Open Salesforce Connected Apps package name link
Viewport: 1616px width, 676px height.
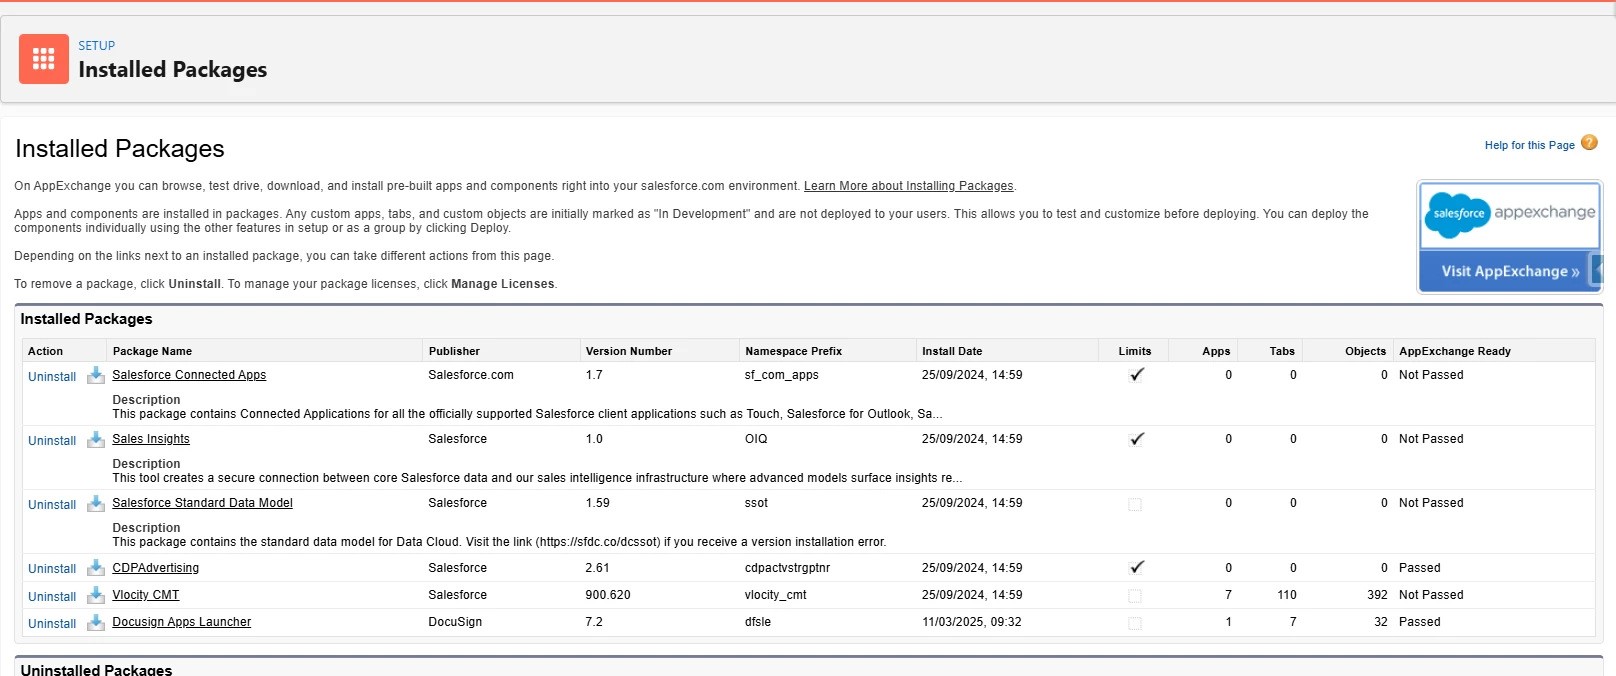click(x=189, y=375)
